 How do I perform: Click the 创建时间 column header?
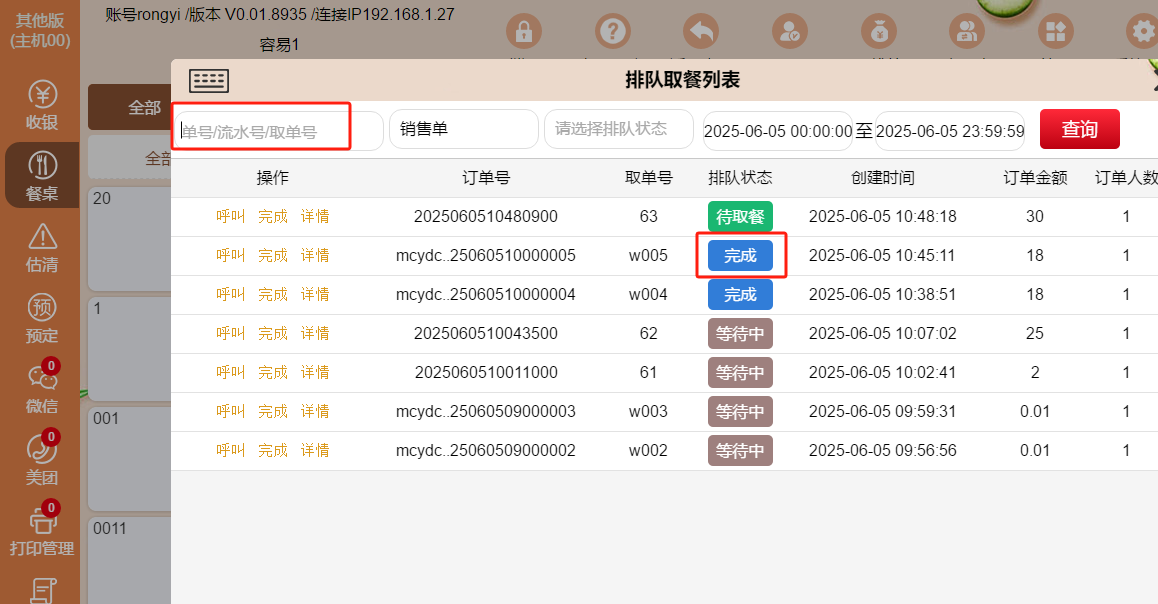[883, 178]
